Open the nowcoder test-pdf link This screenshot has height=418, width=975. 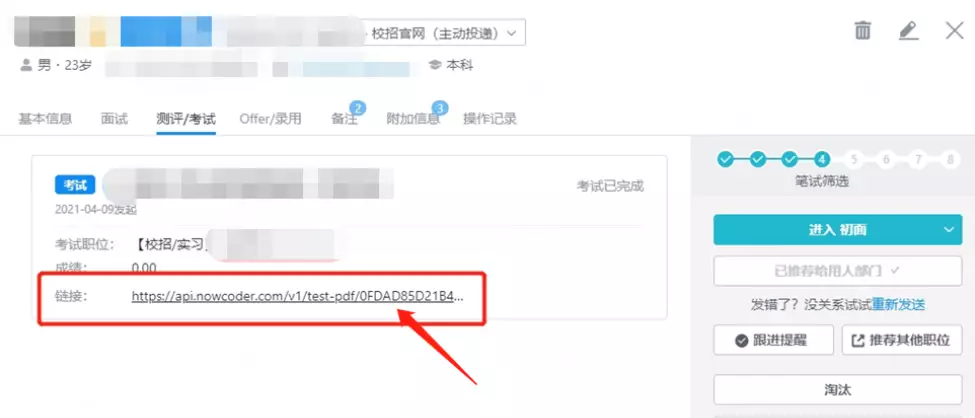coord(298,297)
